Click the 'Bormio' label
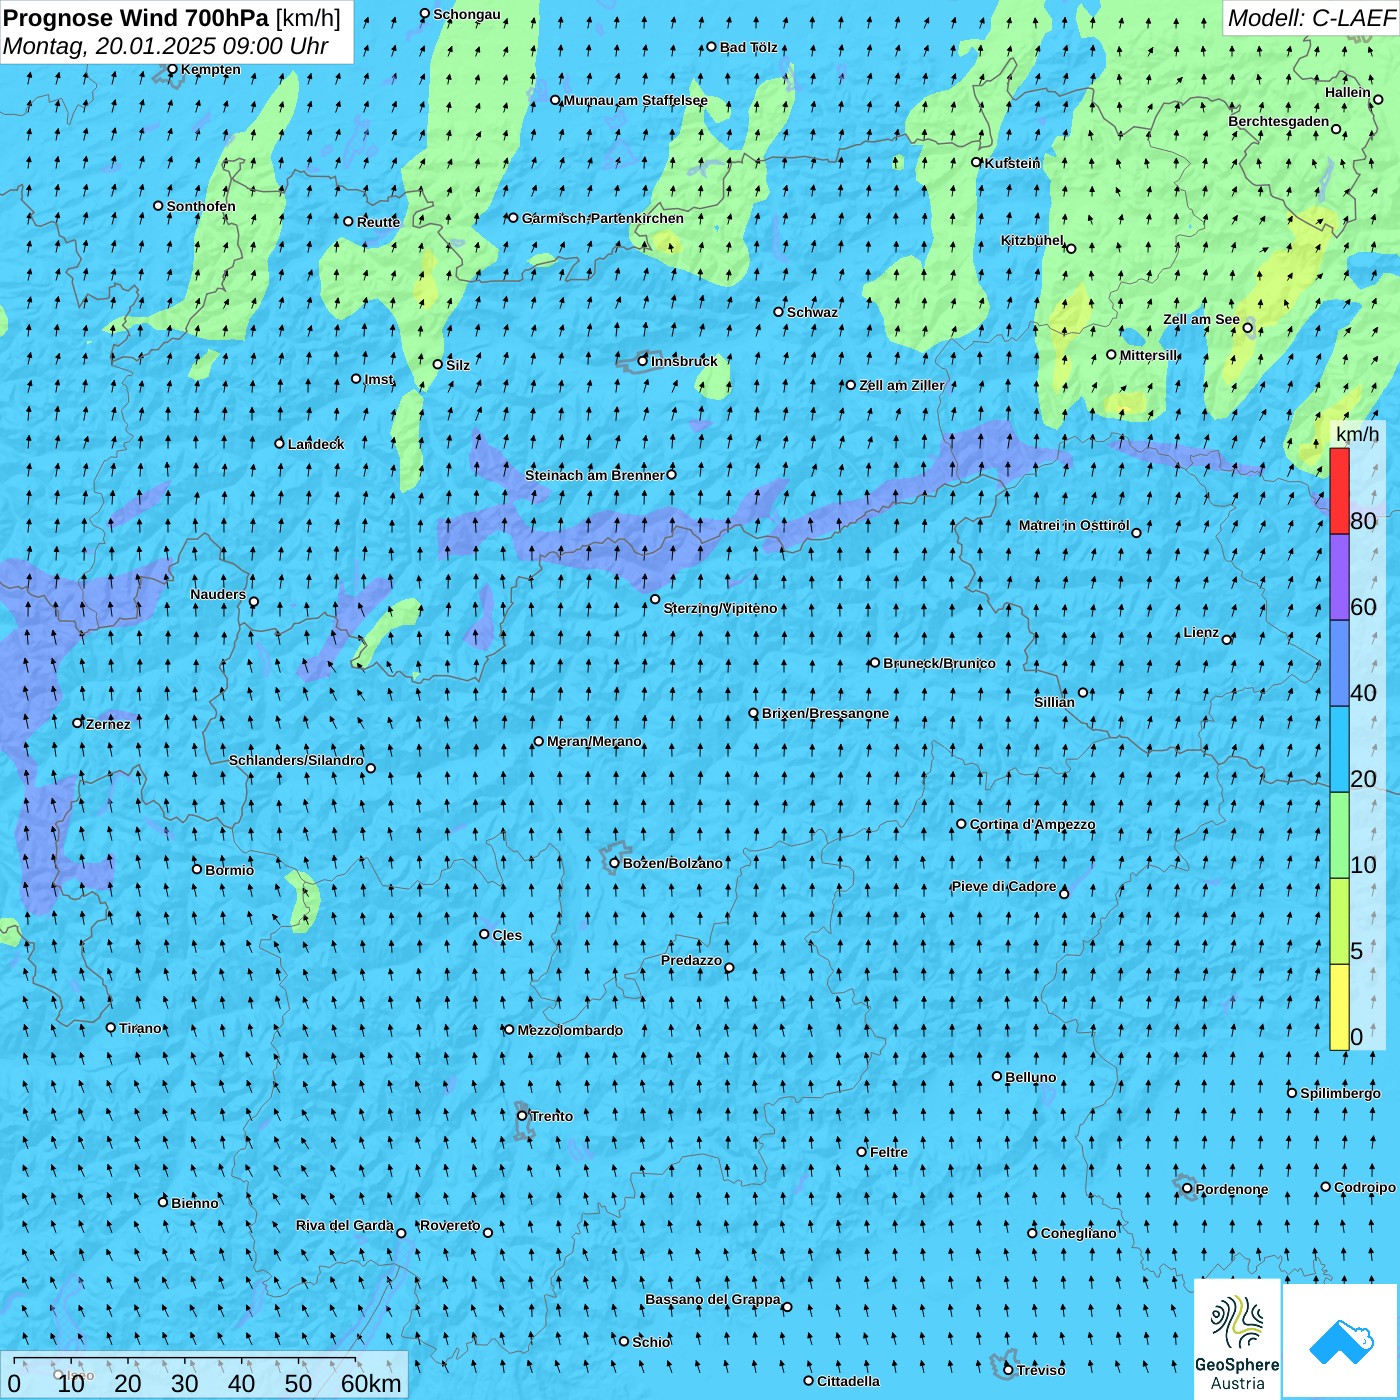 click(230, 870)
